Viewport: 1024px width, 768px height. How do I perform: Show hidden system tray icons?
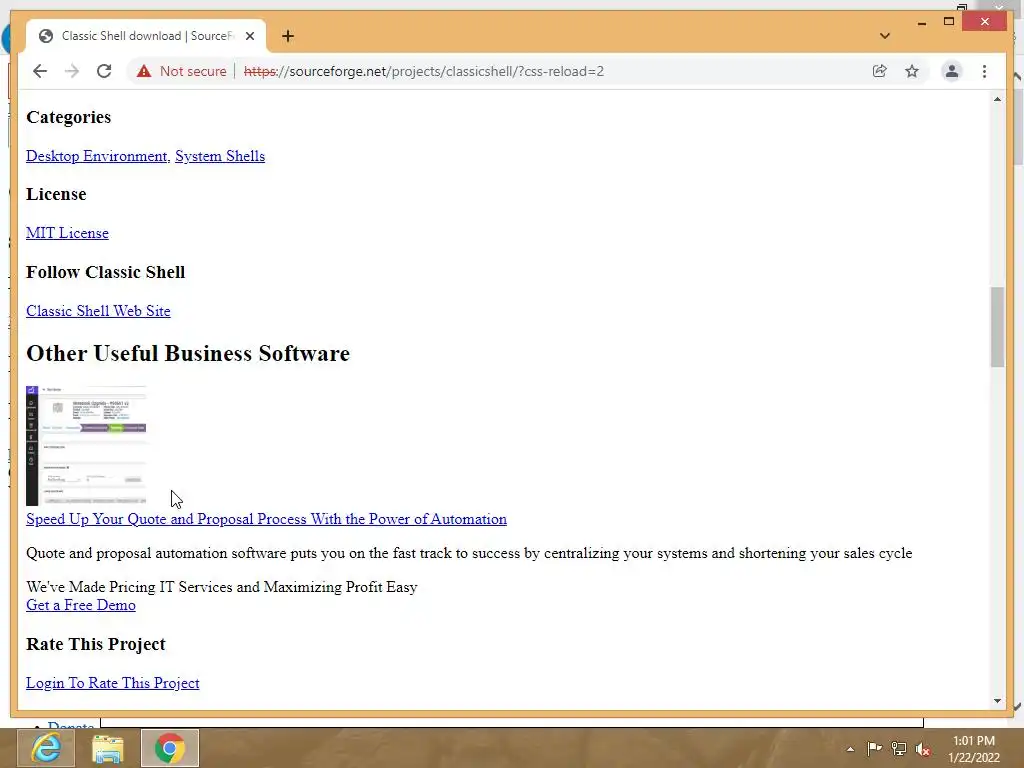pyautogui.click(x=850, y=749)
